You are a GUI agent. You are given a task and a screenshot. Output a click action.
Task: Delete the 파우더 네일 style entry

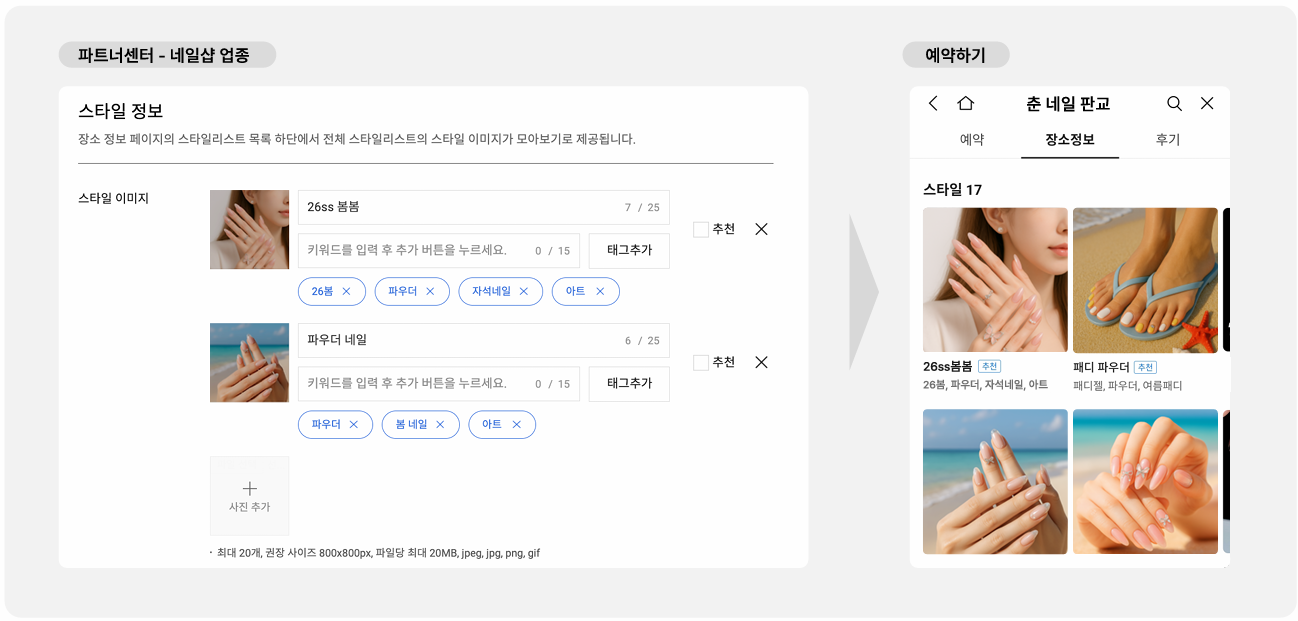[761, 362]
